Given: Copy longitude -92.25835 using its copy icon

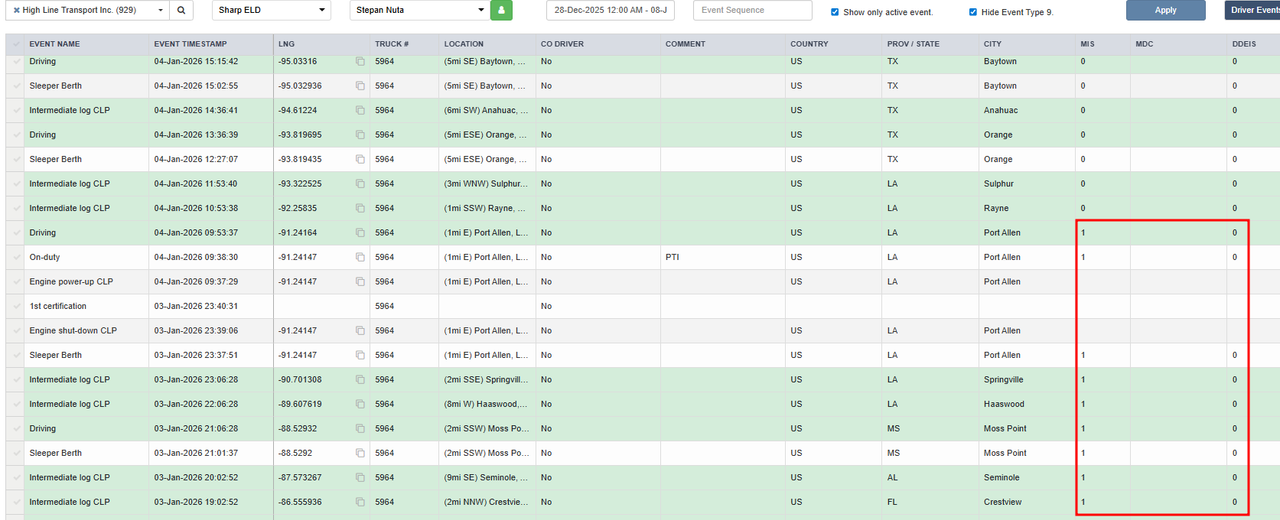Looking at the screenshot, I should (x=360, y=209).
